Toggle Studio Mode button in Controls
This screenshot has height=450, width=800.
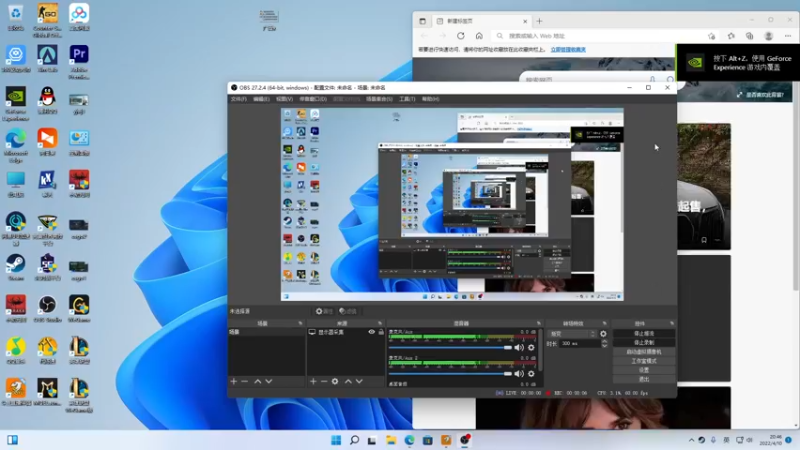pos(644,361)
